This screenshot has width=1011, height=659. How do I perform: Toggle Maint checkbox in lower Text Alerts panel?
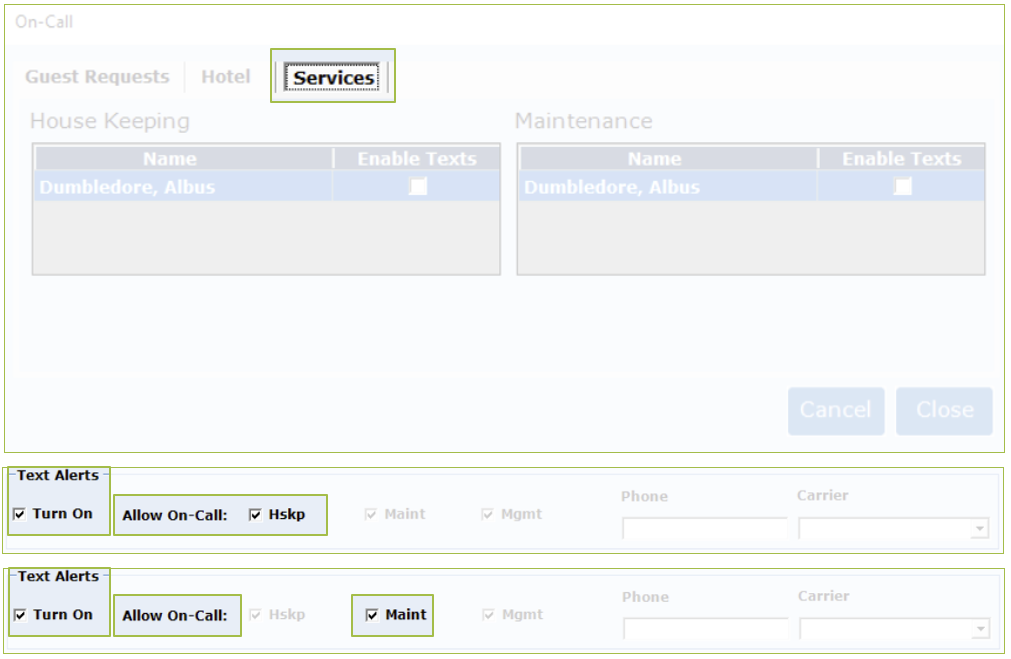click(373, 615)
